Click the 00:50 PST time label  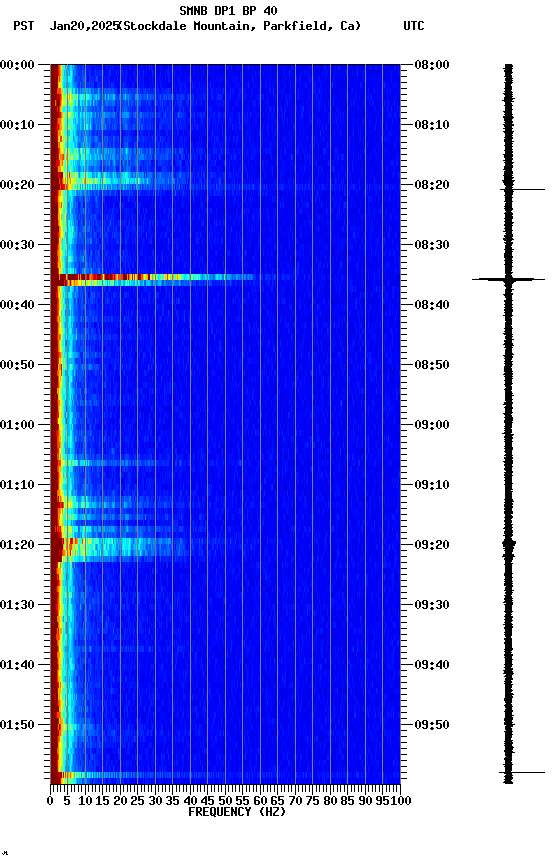tap(17, 365)
